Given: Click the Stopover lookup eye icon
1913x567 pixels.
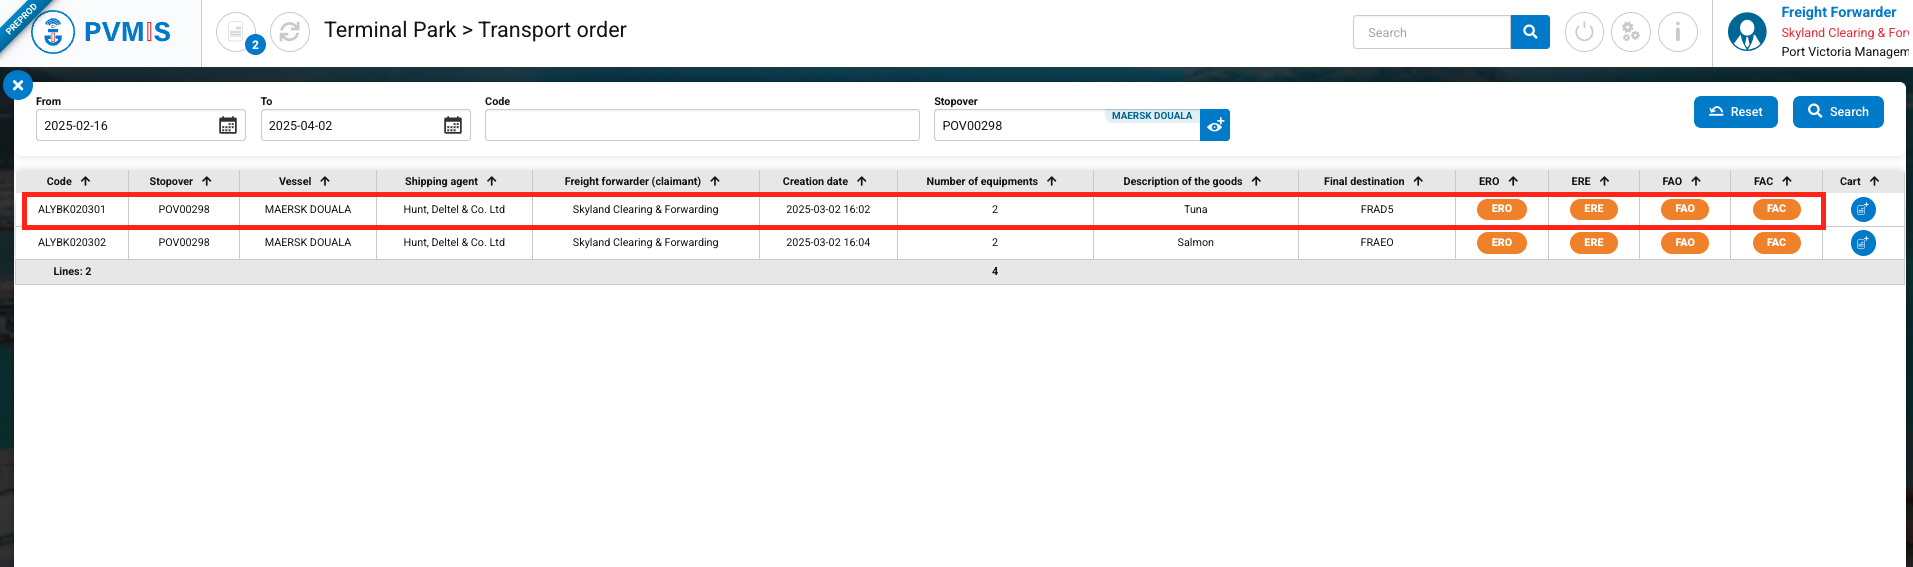Looking at the screenshot, I should click(1215, 125).
